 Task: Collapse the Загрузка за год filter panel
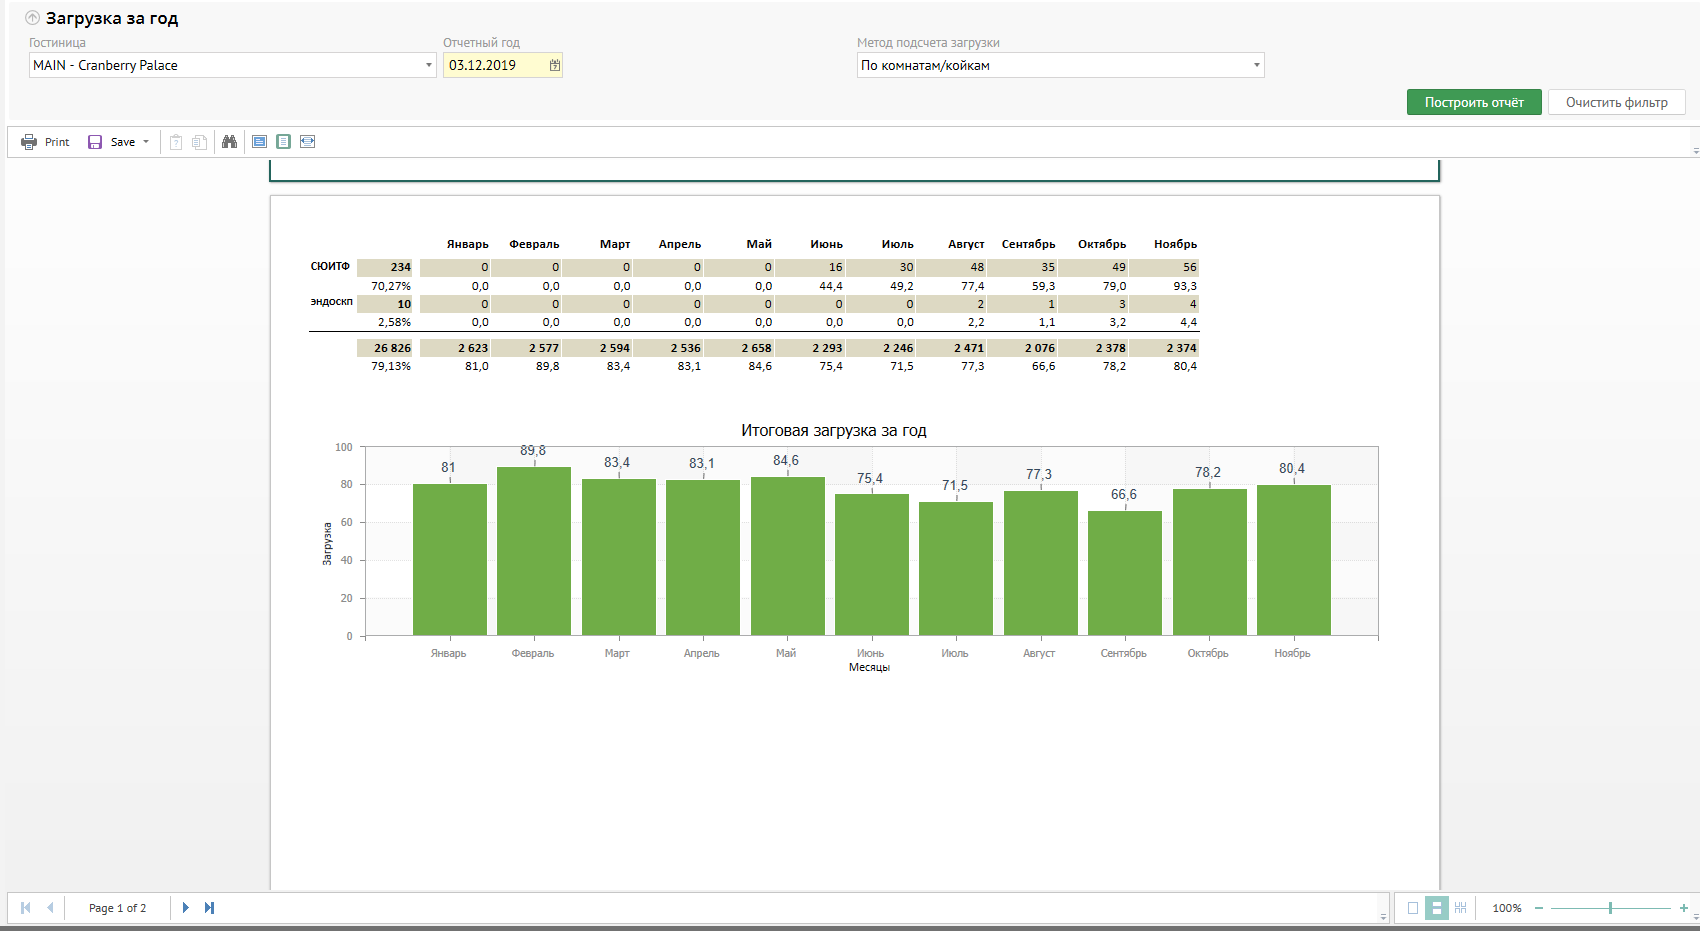coord(32,18)
